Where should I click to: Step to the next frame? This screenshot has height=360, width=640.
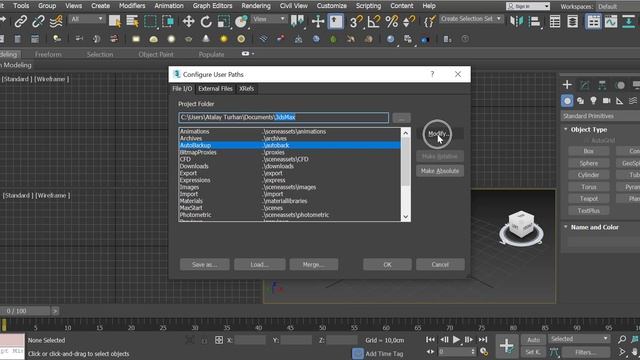pos(469,340)
